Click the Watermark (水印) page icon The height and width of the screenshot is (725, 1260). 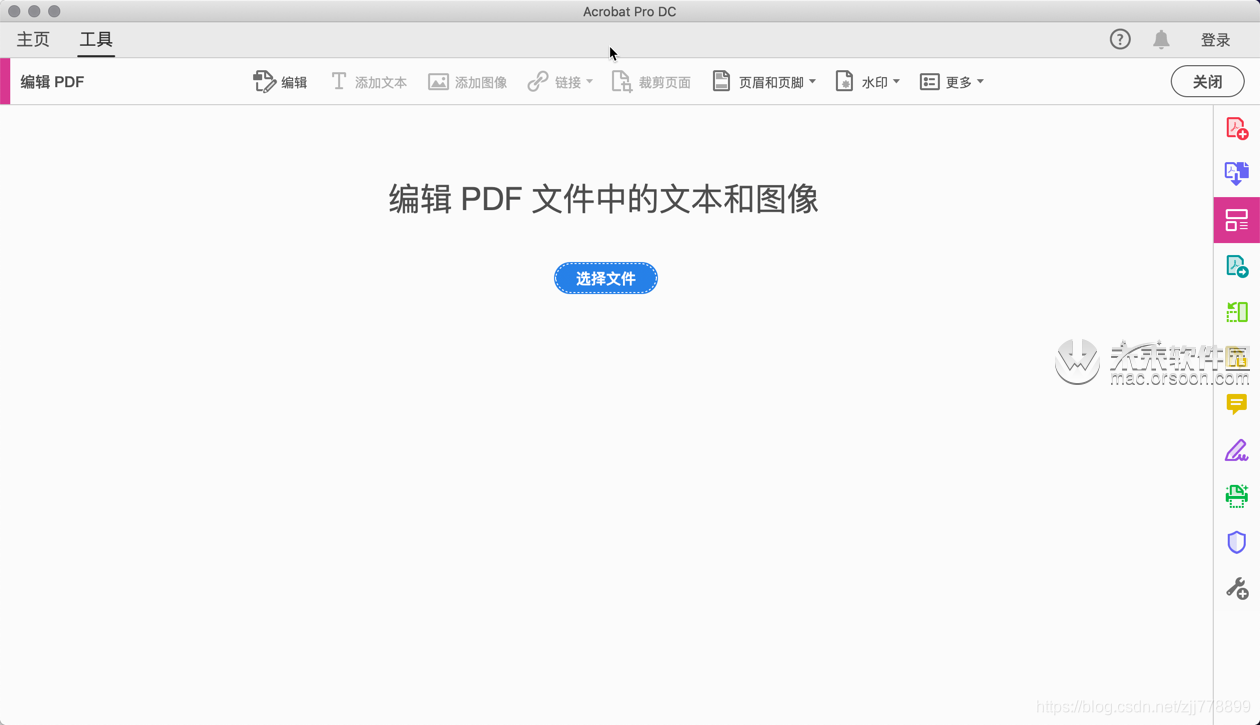(x=844, y=82)
